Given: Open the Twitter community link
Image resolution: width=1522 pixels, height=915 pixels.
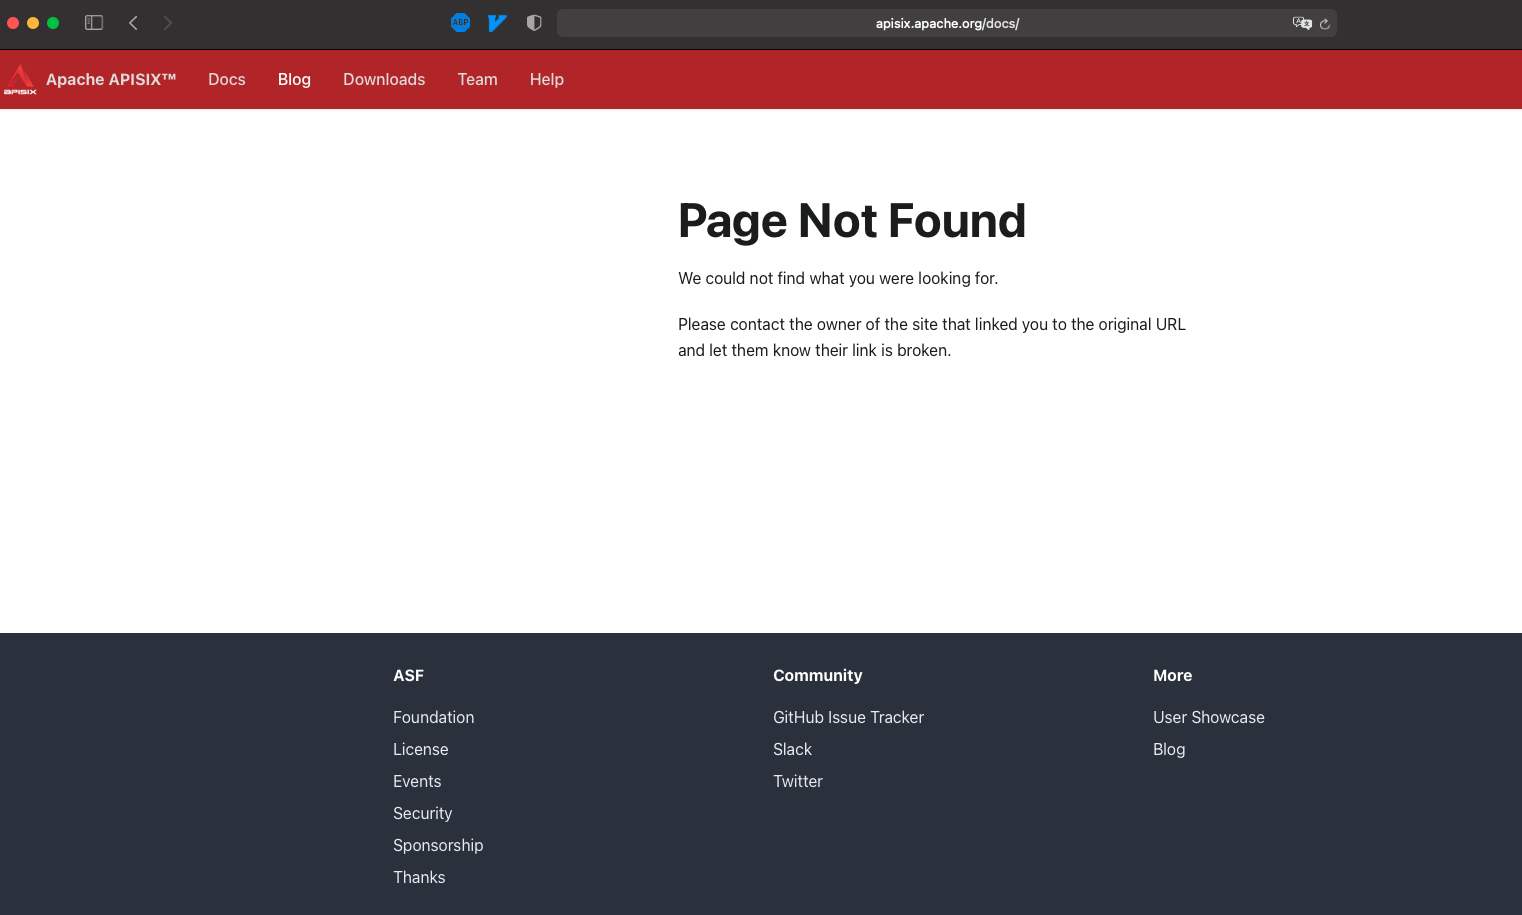Looking at the screenshot, I should [x=798, y=781].
